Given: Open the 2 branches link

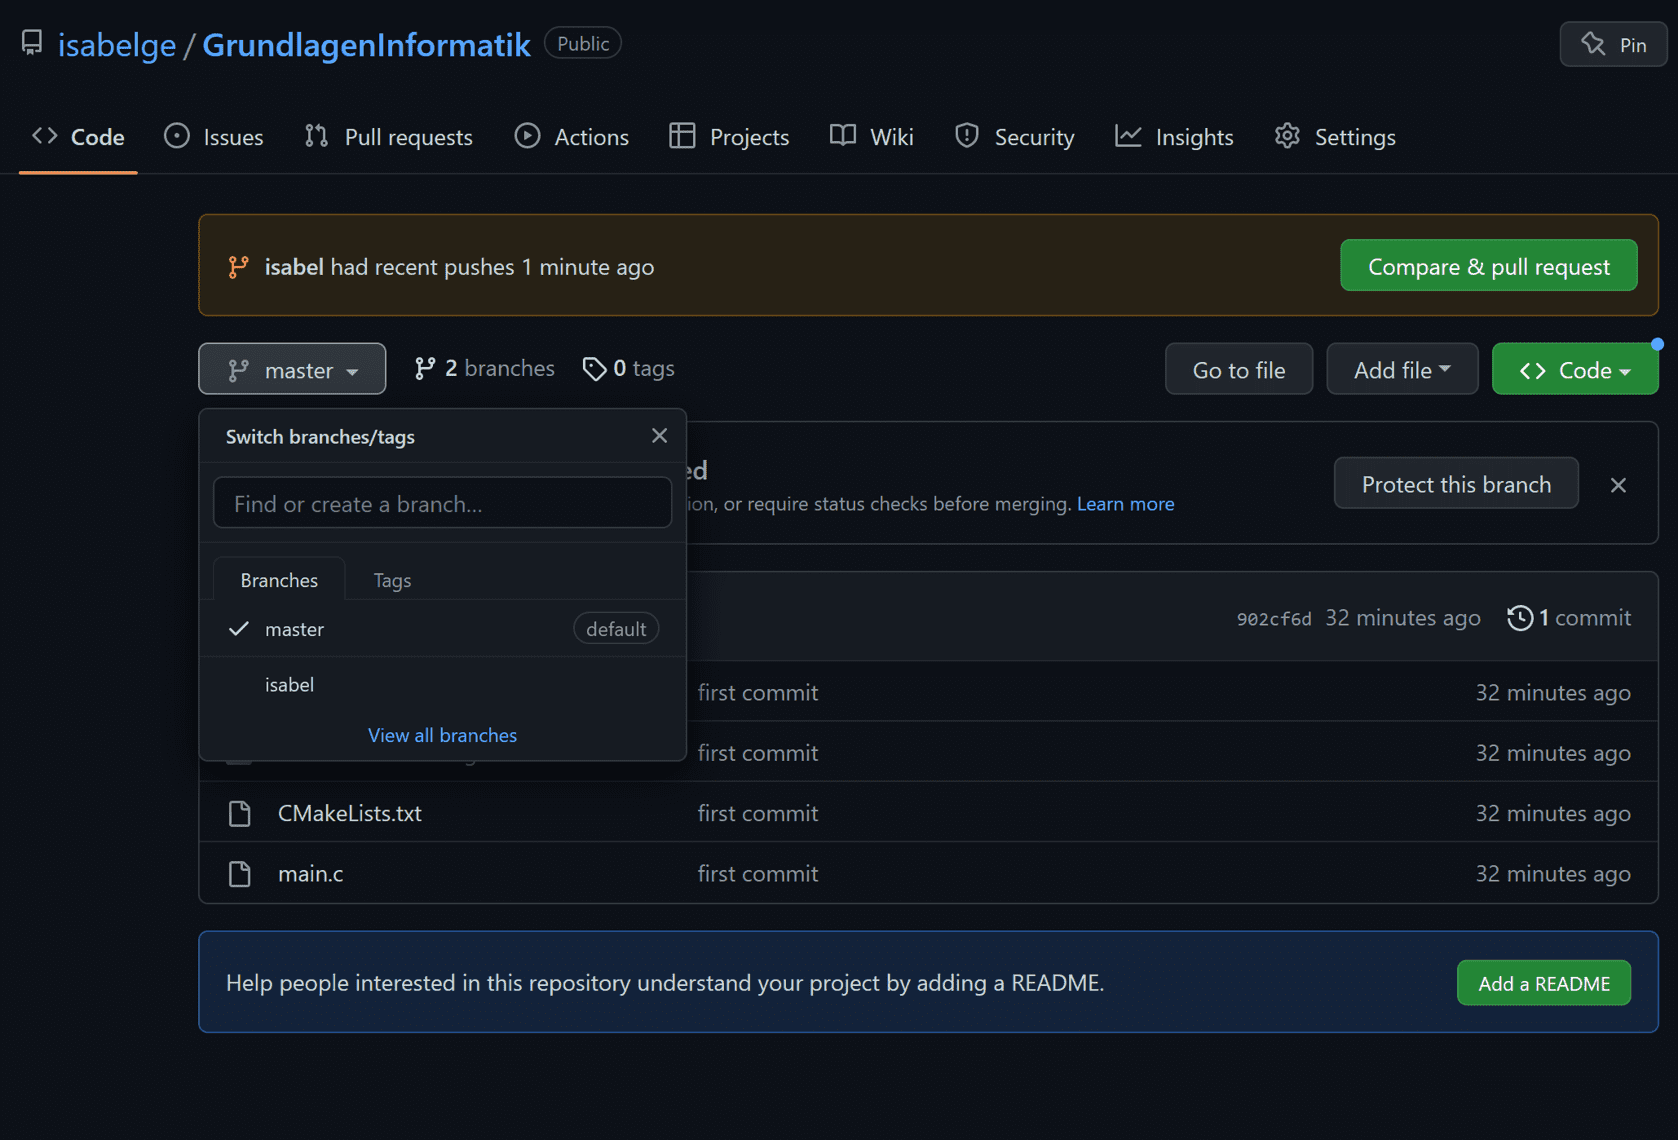Looking at the screenshot, I should [484, 369].
